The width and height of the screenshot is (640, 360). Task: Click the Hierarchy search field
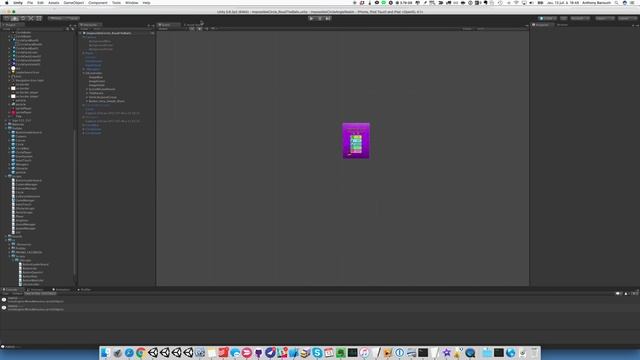(123, 29)
